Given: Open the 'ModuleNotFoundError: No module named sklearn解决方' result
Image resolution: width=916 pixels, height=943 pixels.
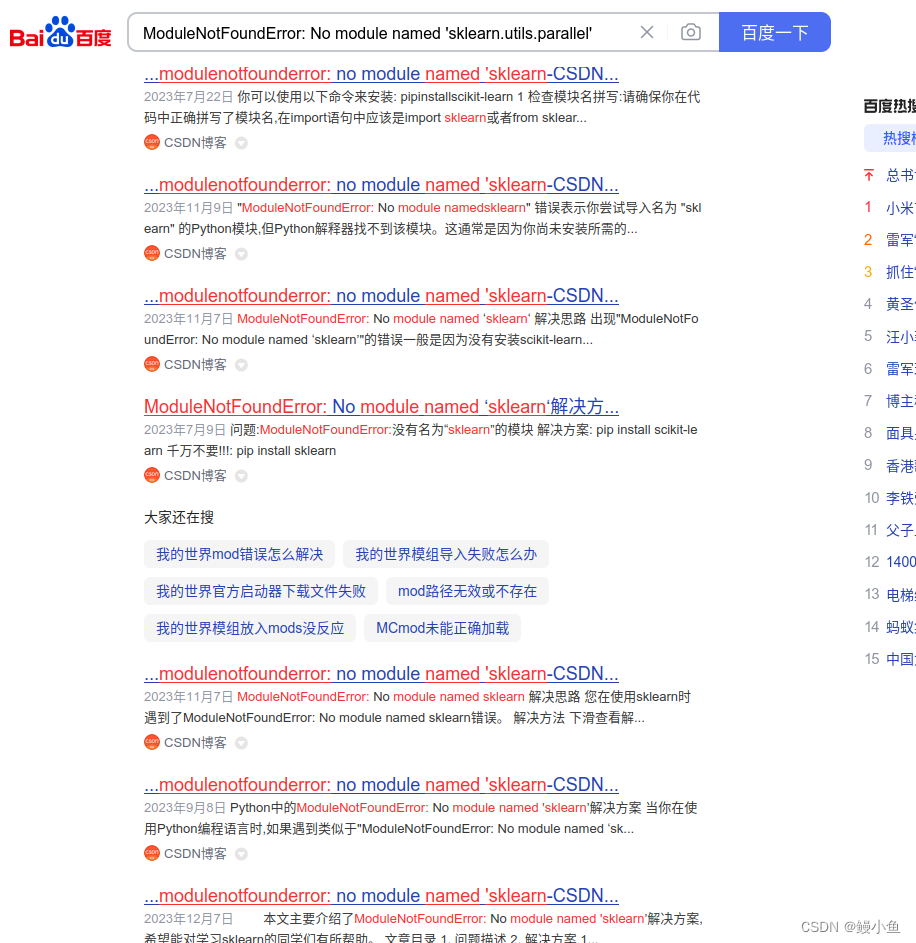Looking at the screenshot, I should point(380,407).
